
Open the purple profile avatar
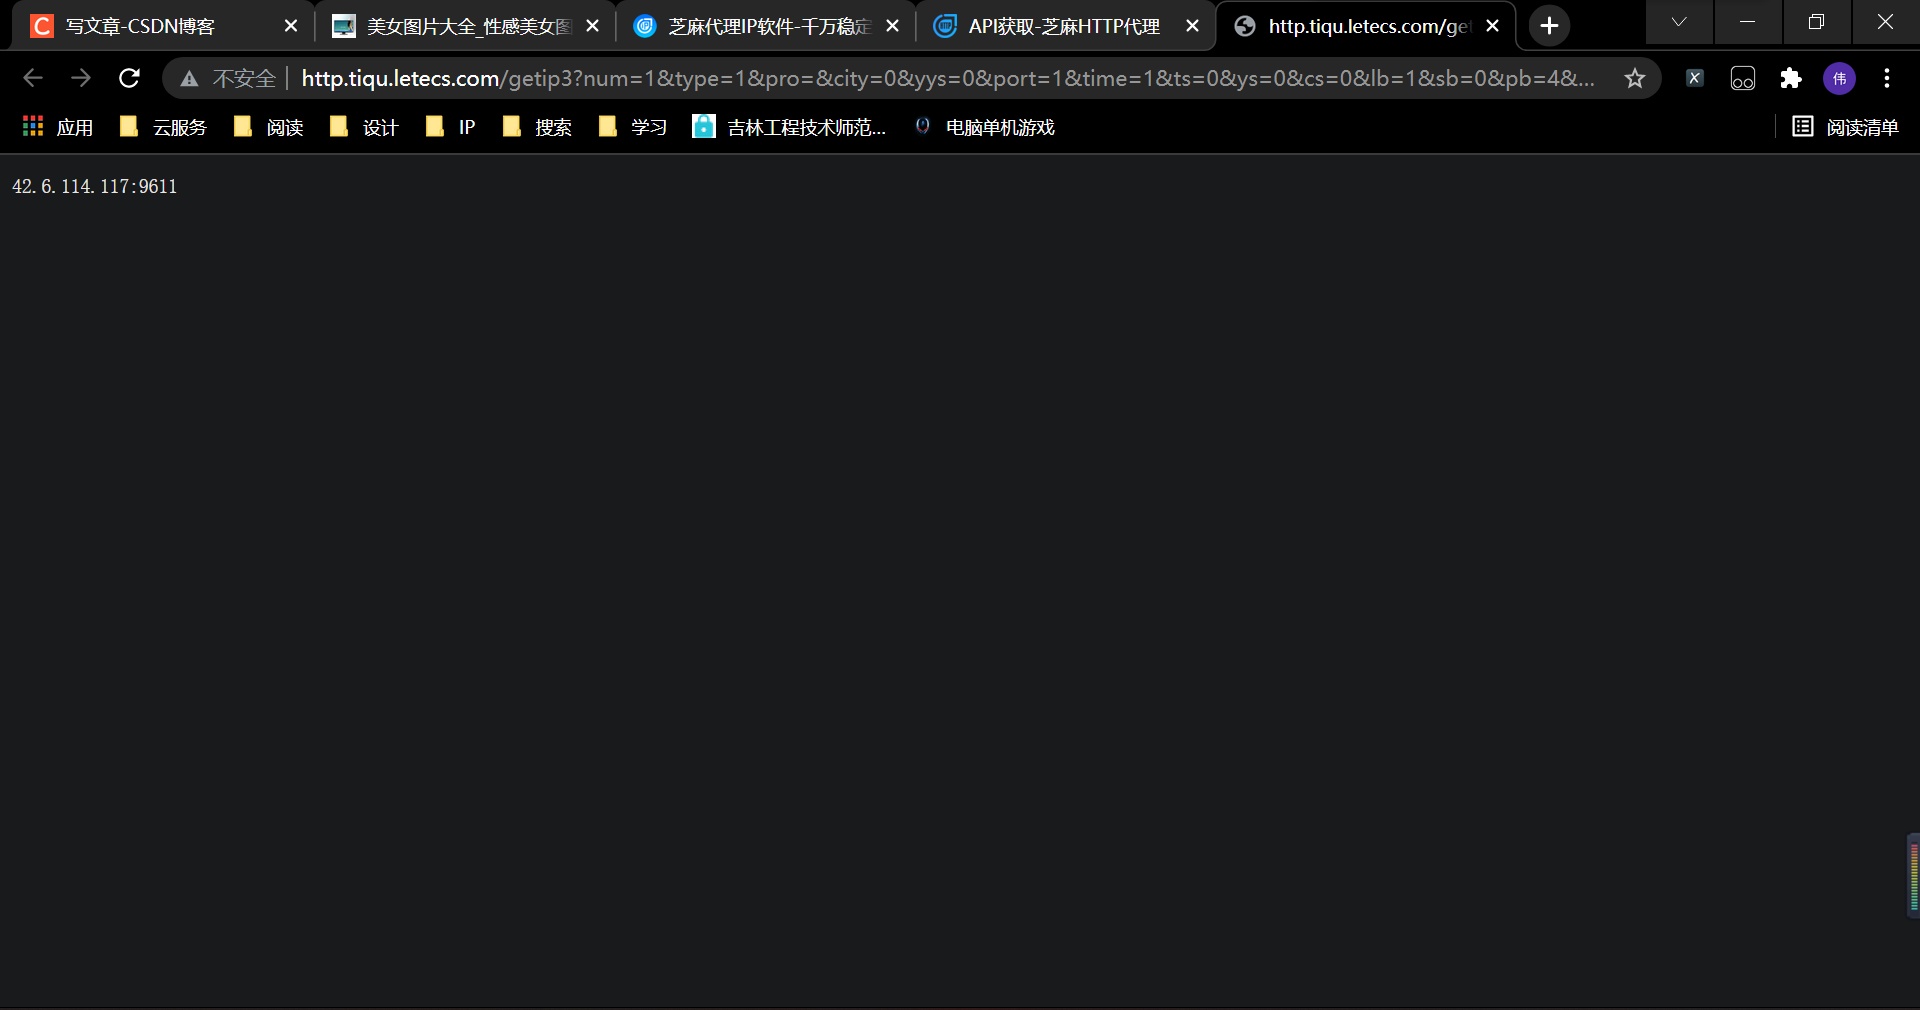click(1839, 78)
